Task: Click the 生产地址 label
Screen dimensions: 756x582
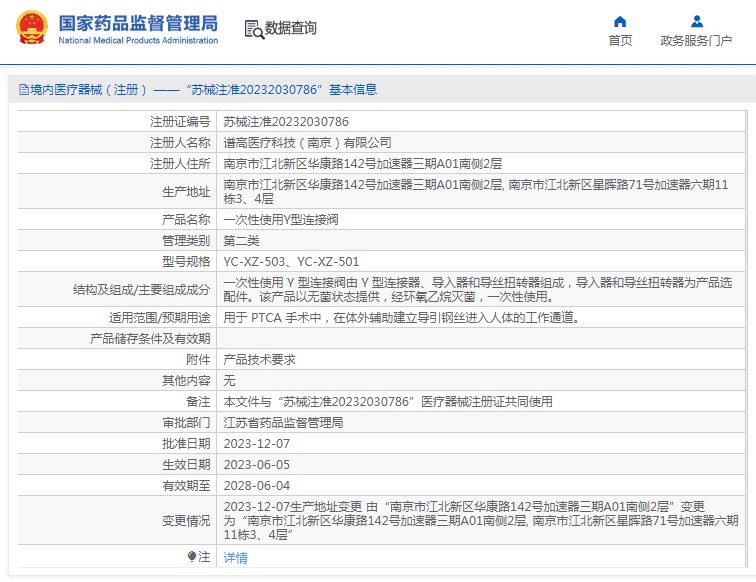Action: click(186, 191)
